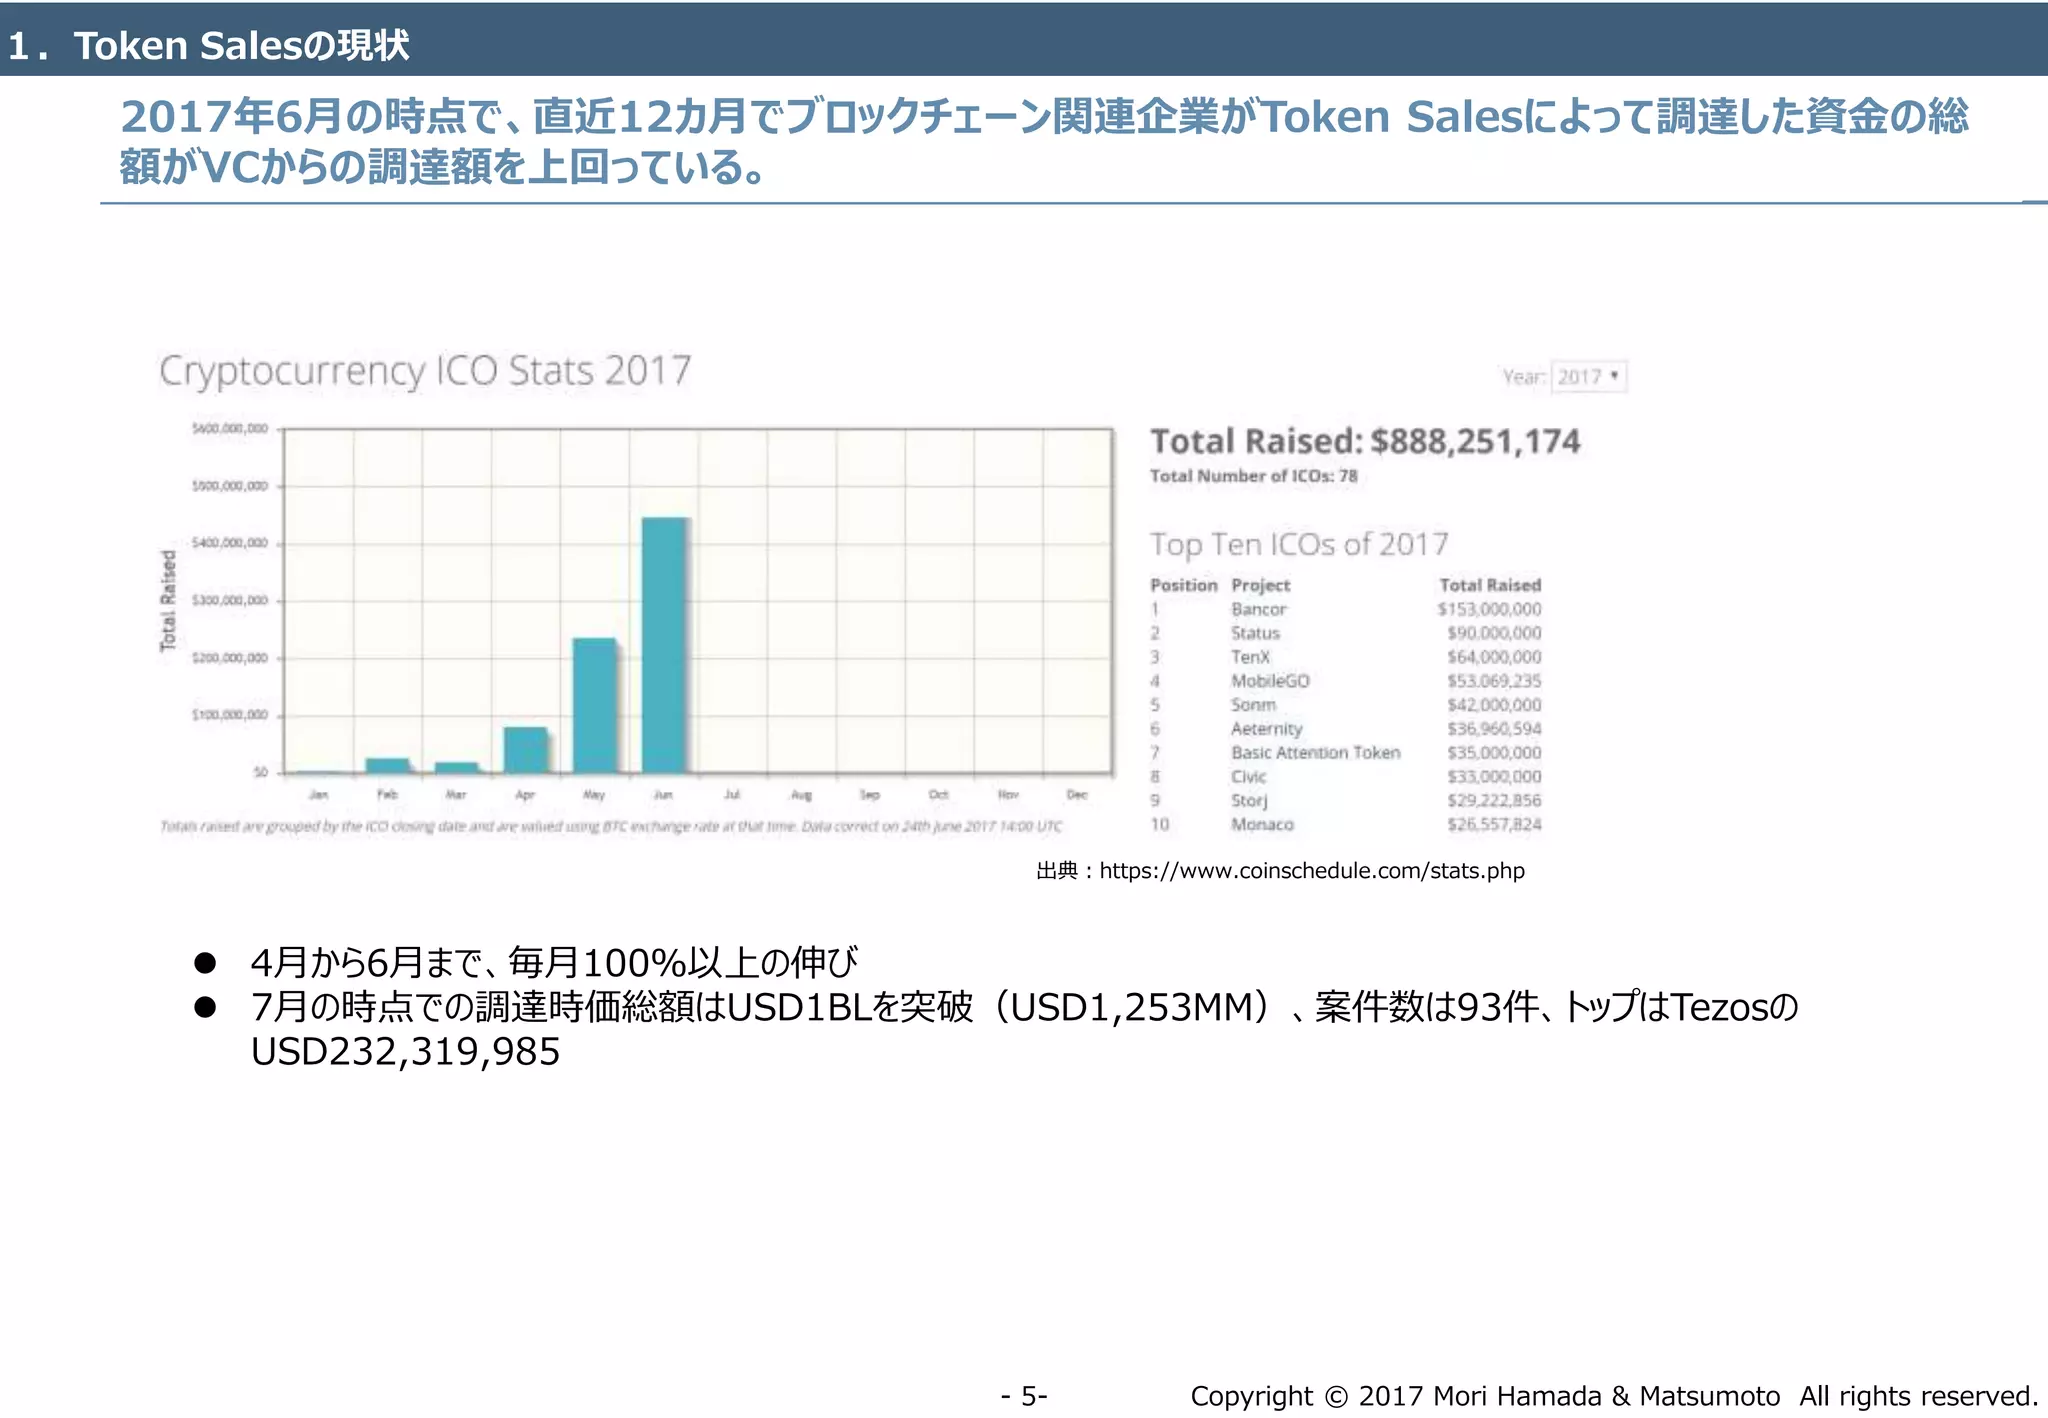Viewport: 2048px width, 1418px height.
Task: Click the $64,000,000 amount value
Action: coord(1494,657)
